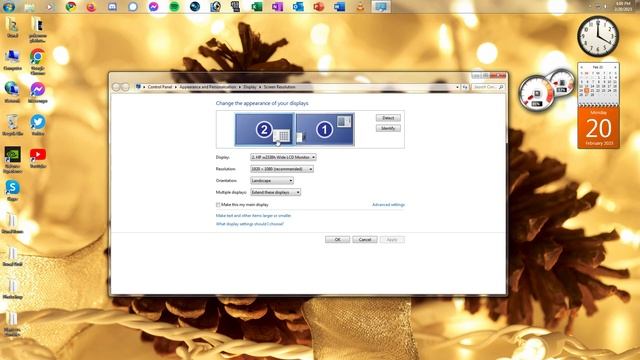Expand the Orientation dropdown showing Landscape
The image size is (640, 360).
(x=272, y=180)
